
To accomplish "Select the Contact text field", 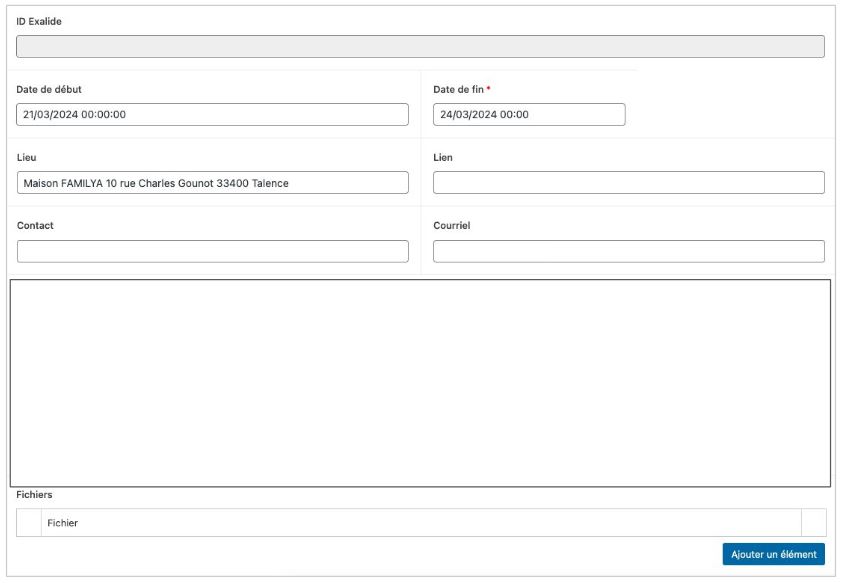I will click(212, 251).
